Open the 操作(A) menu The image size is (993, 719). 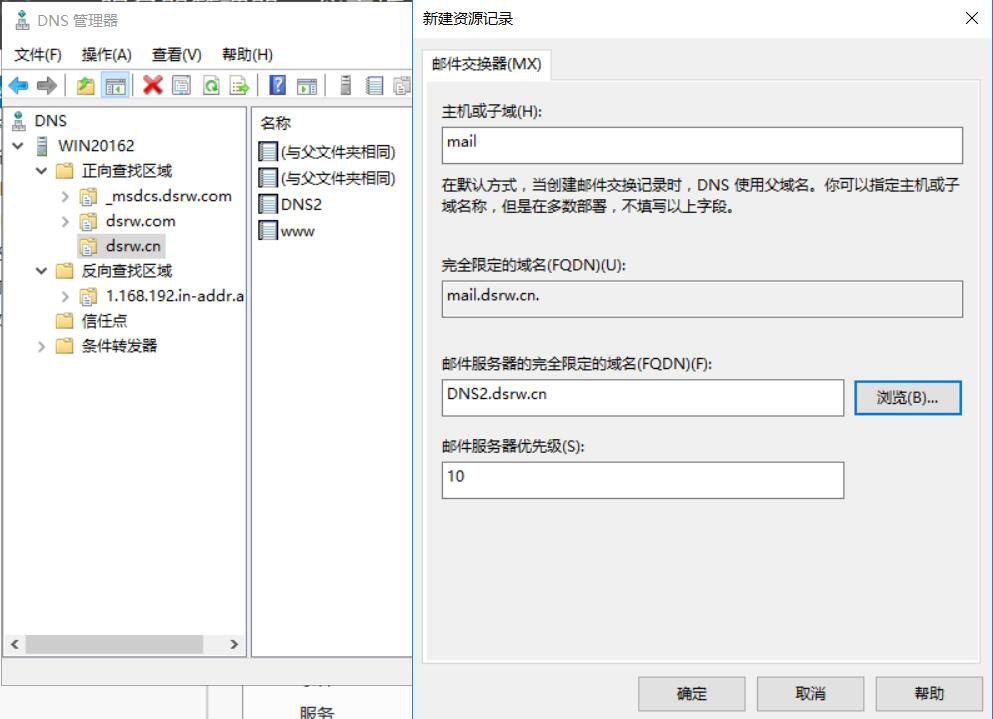pyautogui.click(x=106, y=54)
